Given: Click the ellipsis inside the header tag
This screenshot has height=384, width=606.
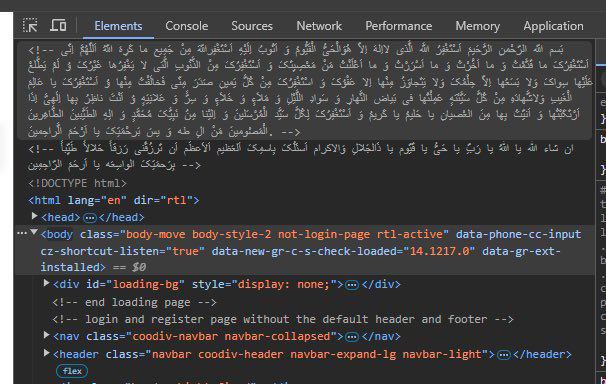Looking at the screenshot, I should pyautogui.click(x=504, y=355).
